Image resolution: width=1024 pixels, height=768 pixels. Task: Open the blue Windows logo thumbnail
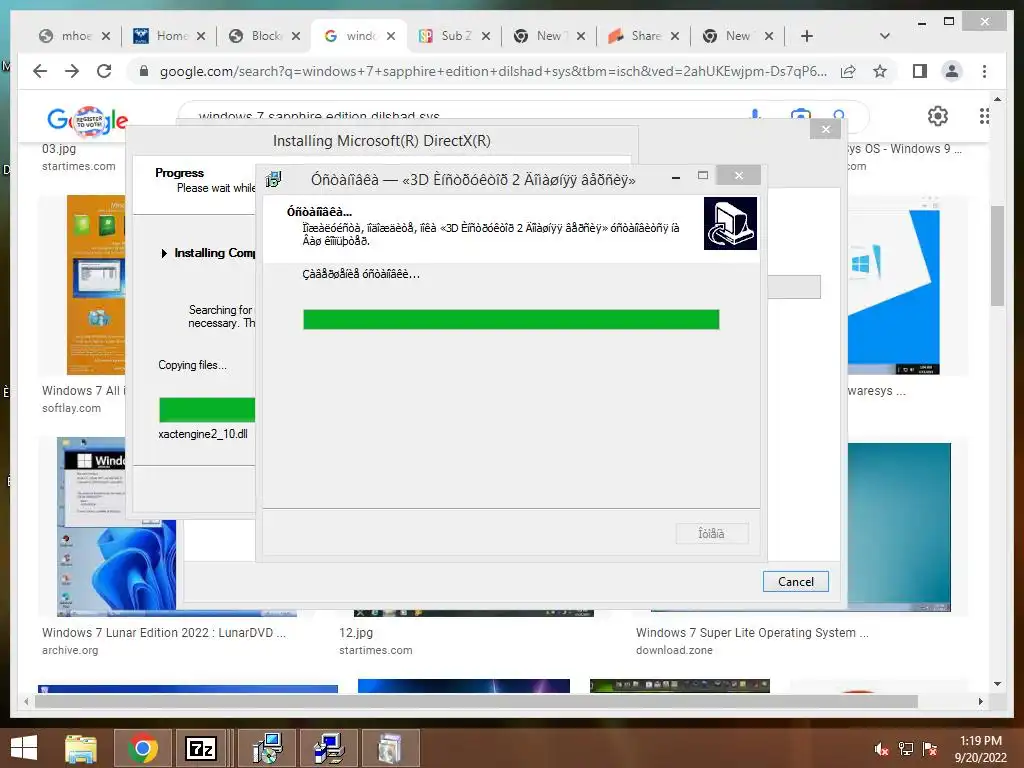893,292
